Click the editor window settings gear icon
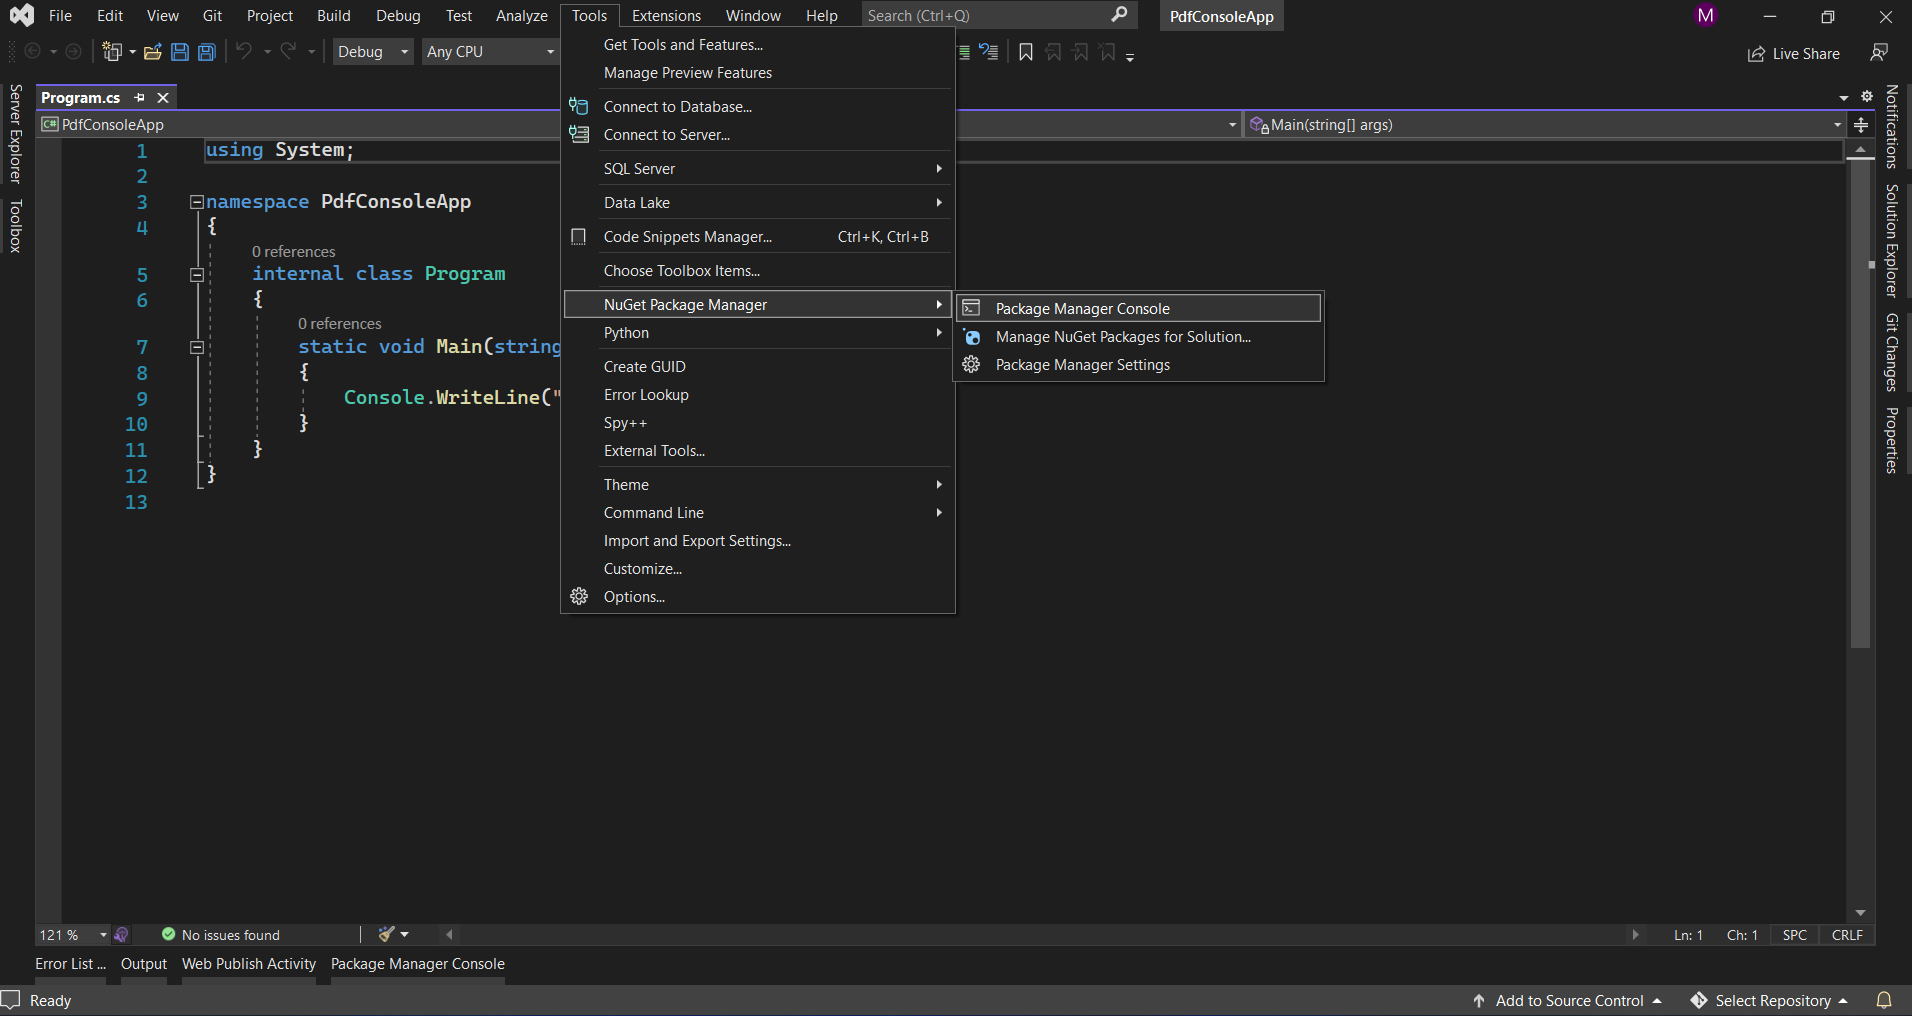 click(1867, 97)
